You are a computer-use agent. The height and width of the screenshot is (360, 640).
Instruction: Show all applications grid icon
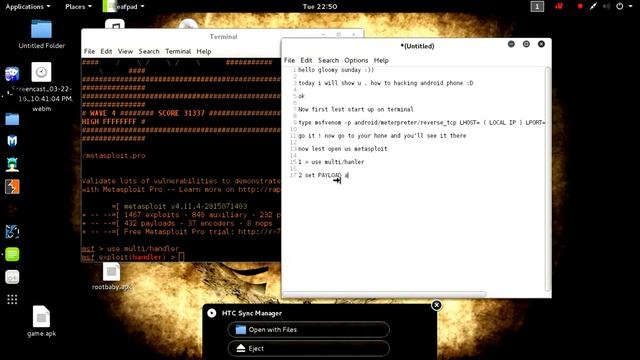coord(12,300)
